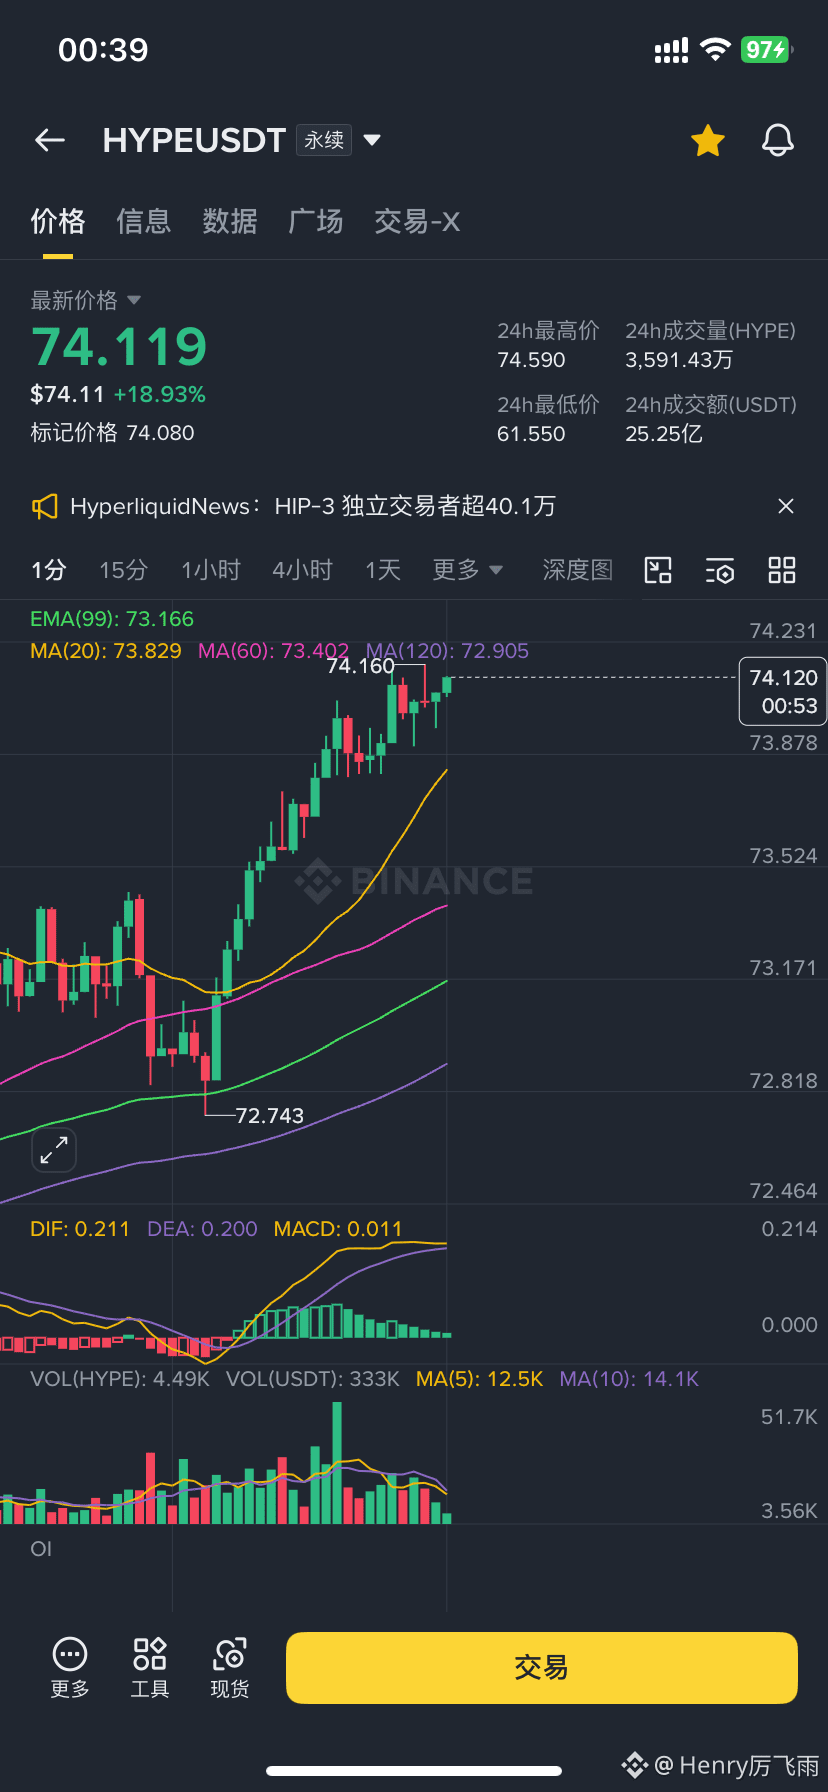Tap the MA(60): 73.402 indicator label
This screenshot has height=1792, width=828.
coord(273,651)
